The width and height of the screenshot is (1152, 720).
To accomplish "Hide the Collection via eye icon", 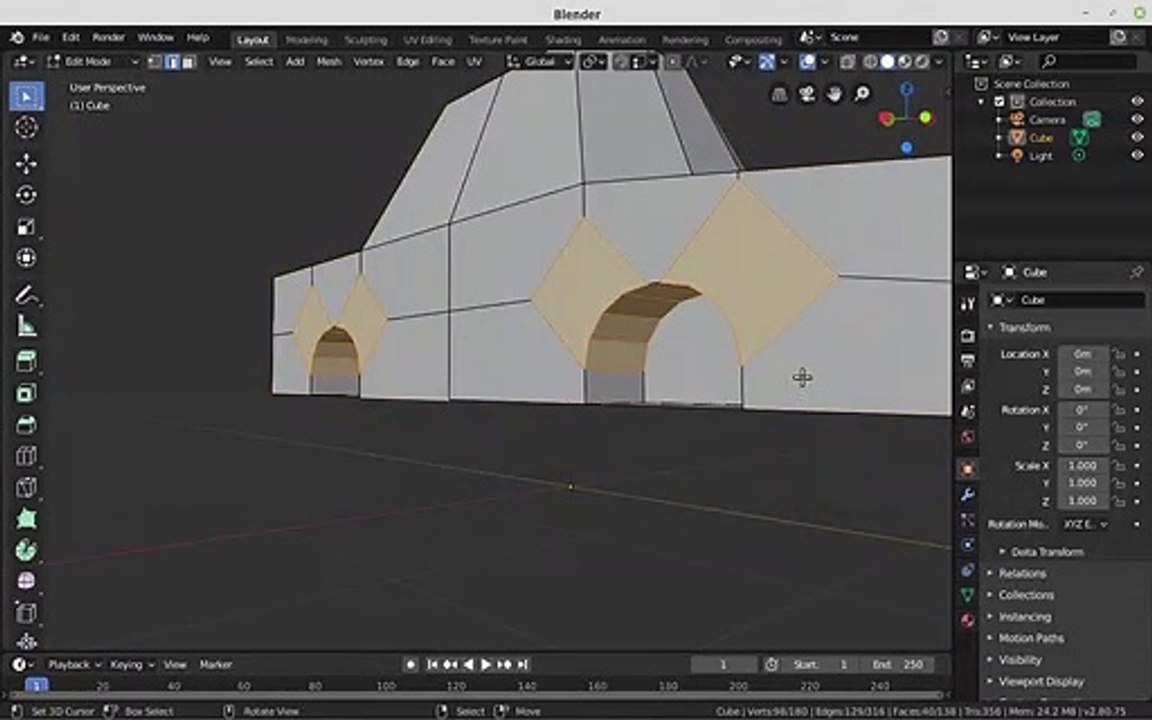I will [1137, 101].
